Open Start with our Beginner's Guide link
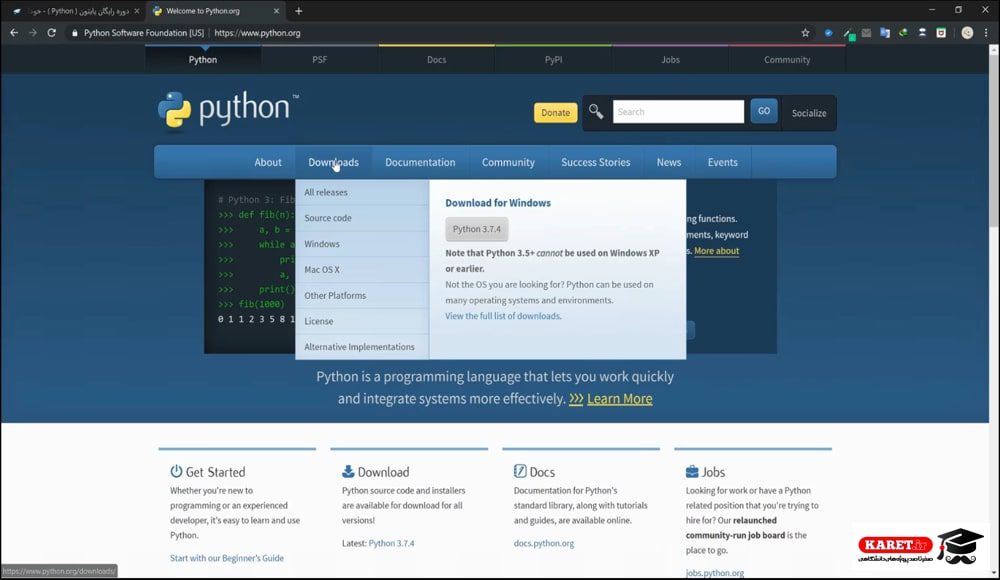 point(226,558)
